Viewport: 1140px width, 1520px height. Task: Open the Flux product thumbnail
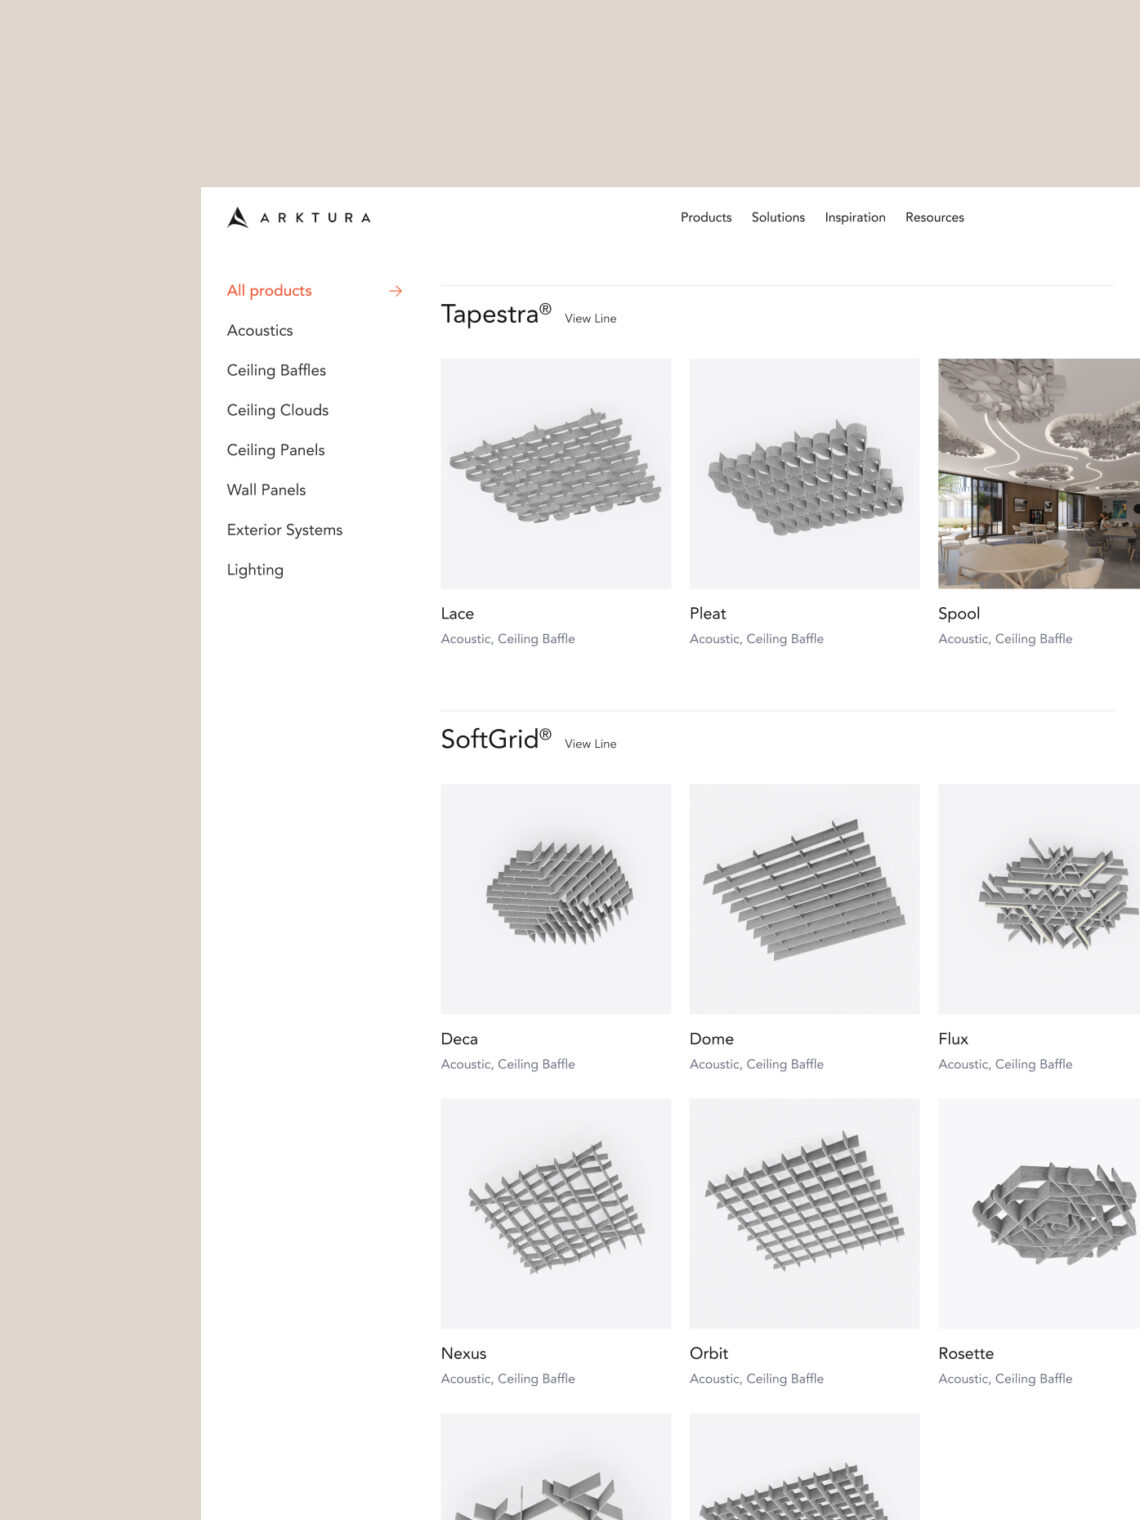(x=1039, y=899)
